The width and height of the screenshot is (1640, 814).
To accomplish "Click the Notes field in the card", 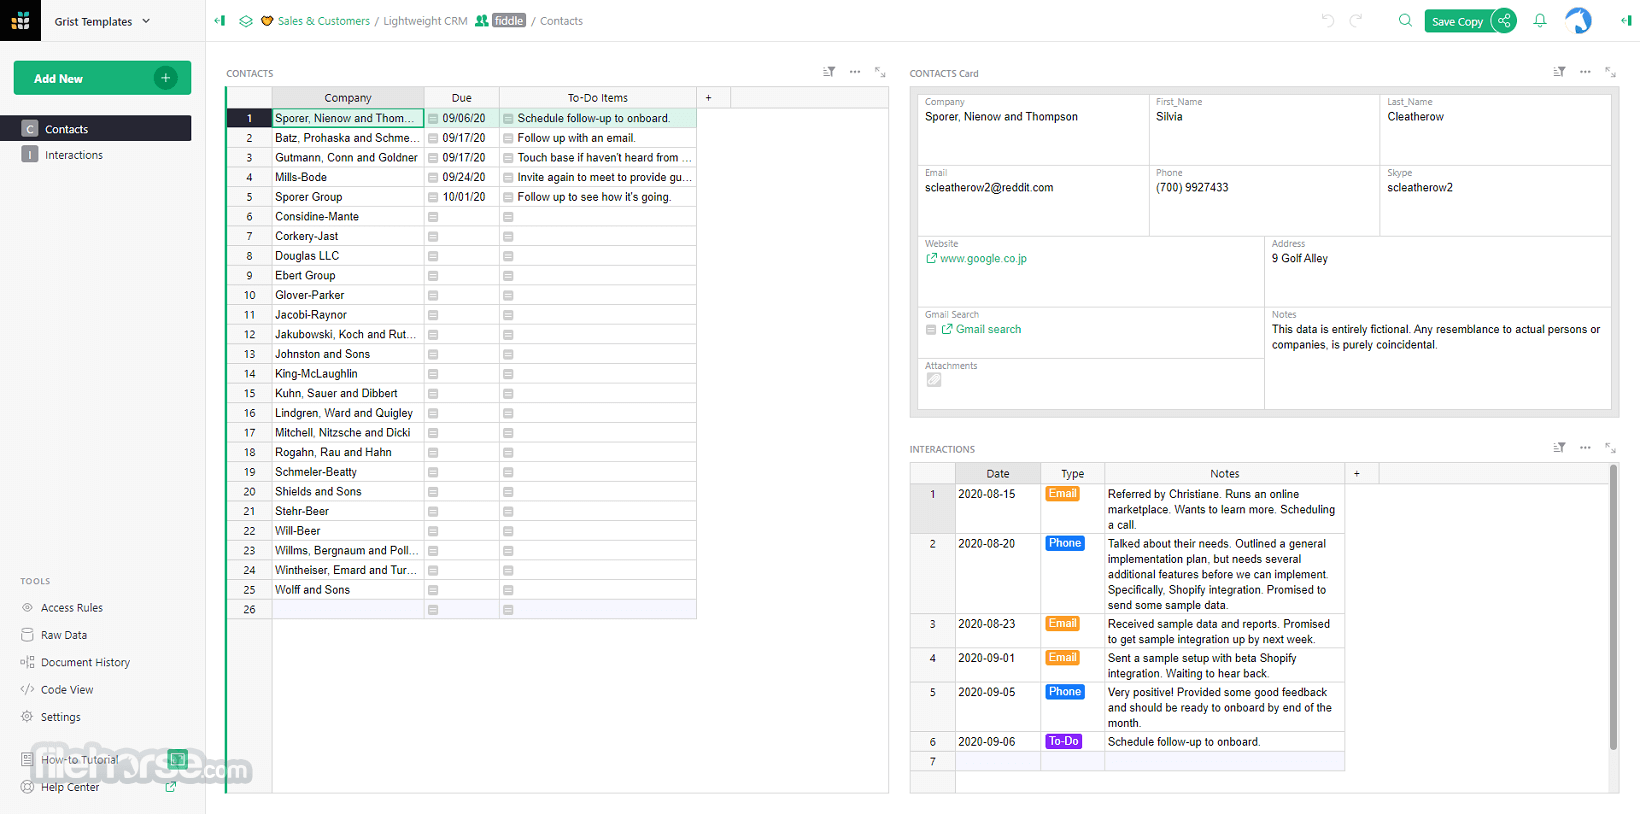I will pos(1437,358).
